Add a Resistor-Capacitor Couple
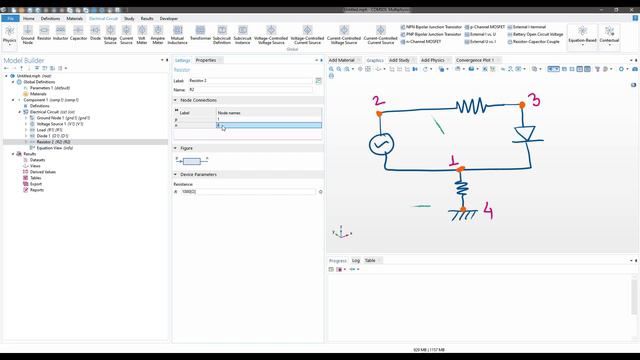 pos(533,42)
